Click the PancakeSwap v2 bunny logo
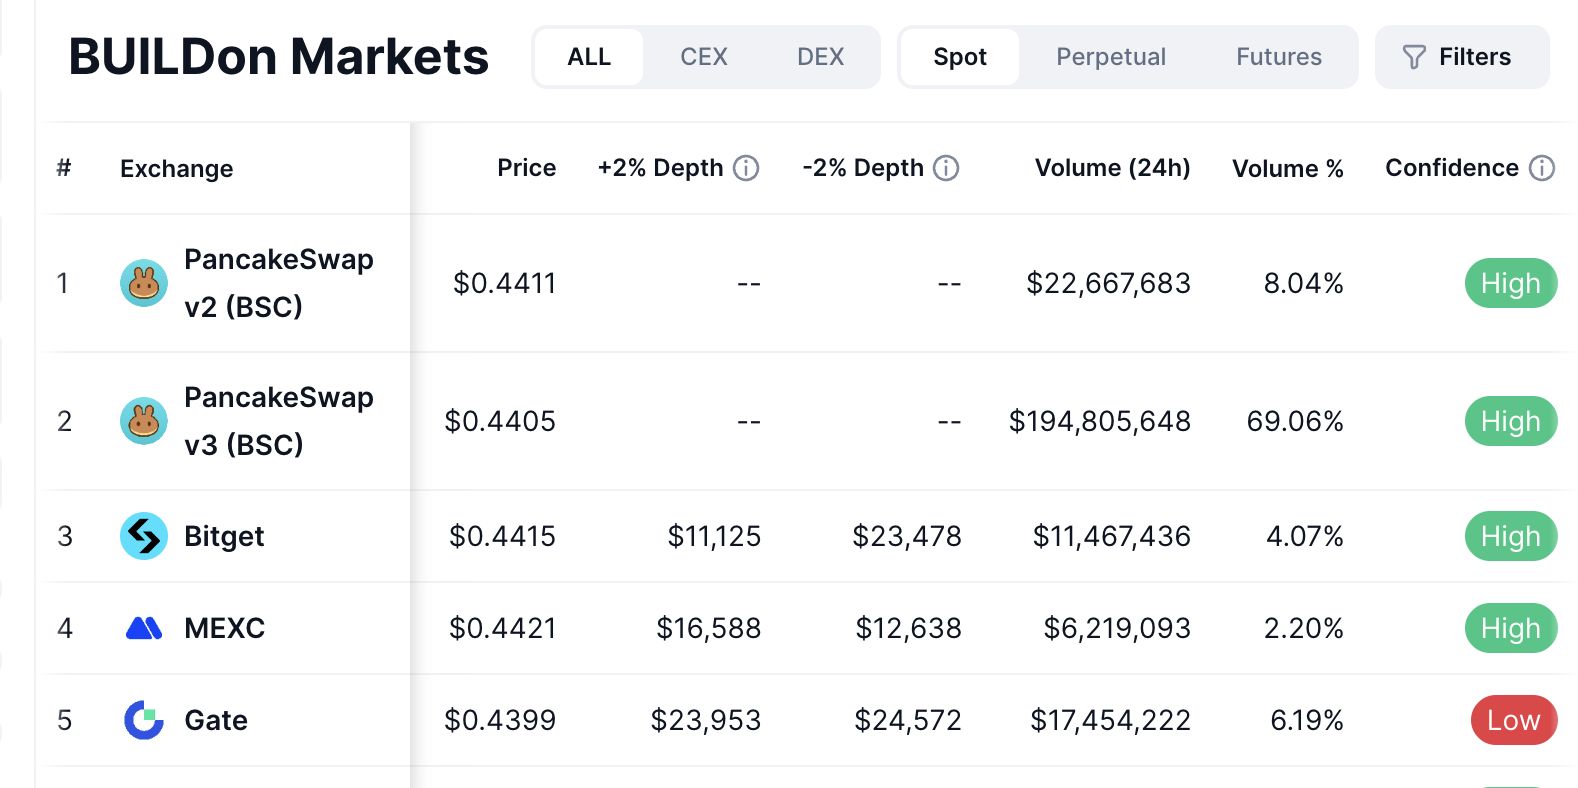Viewport: 1578px width, 788px height. point(144,283)
